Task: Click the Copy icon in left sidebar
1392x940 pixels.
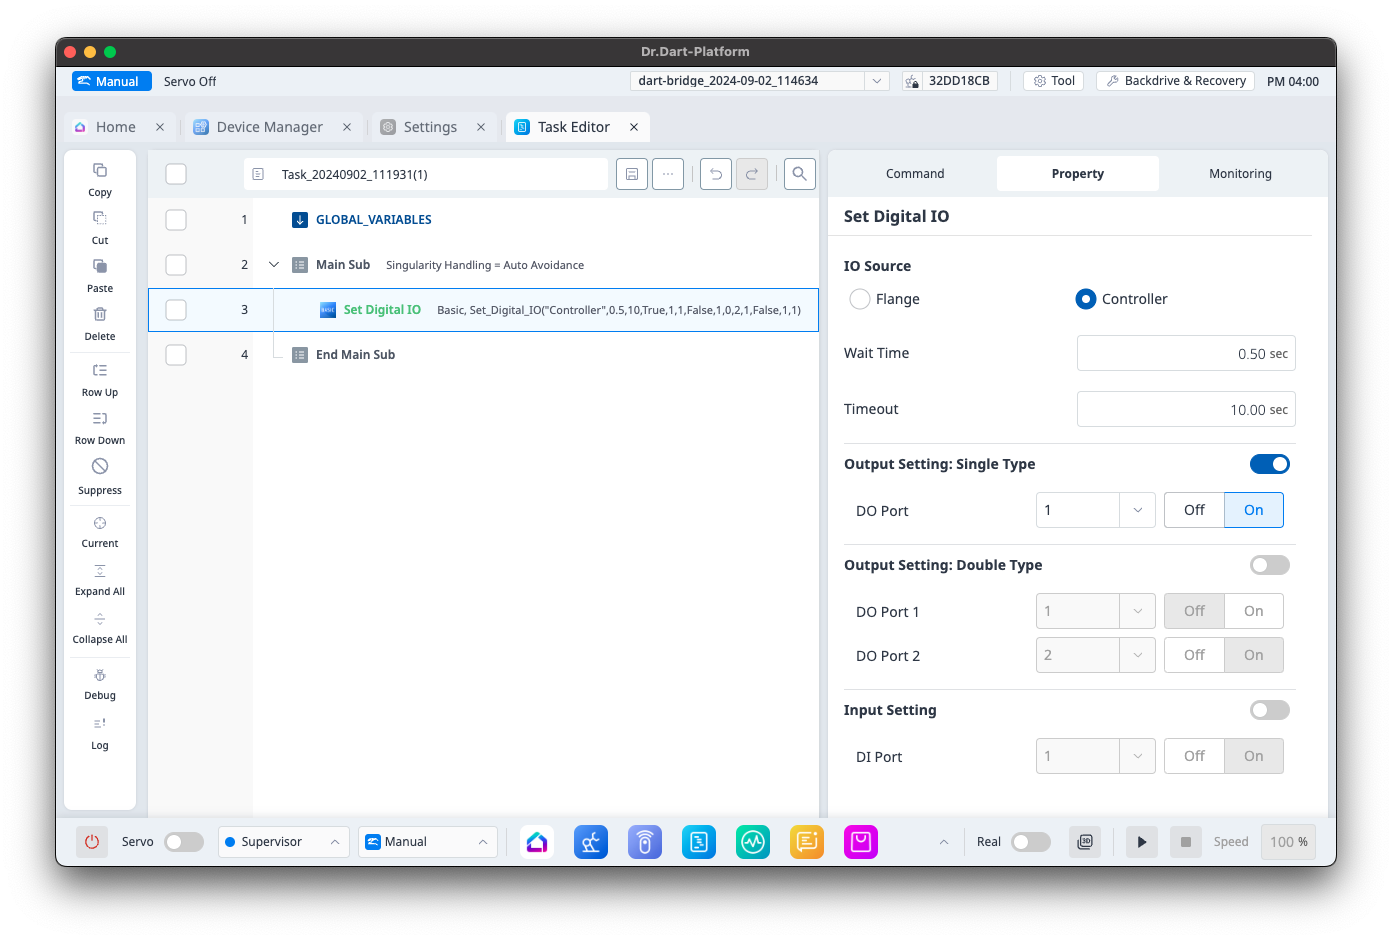Action: tap(100, 171)
